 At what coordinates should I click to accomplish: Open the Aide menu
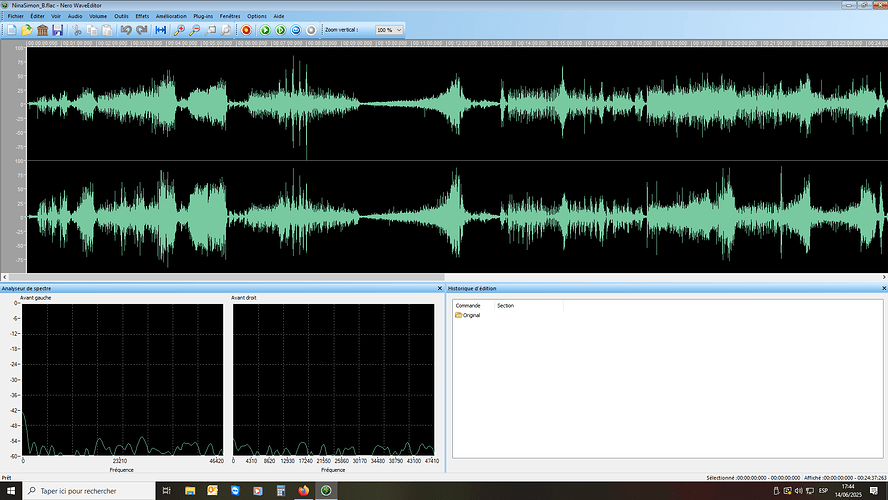pyautogui.click(x=279, y=16)
